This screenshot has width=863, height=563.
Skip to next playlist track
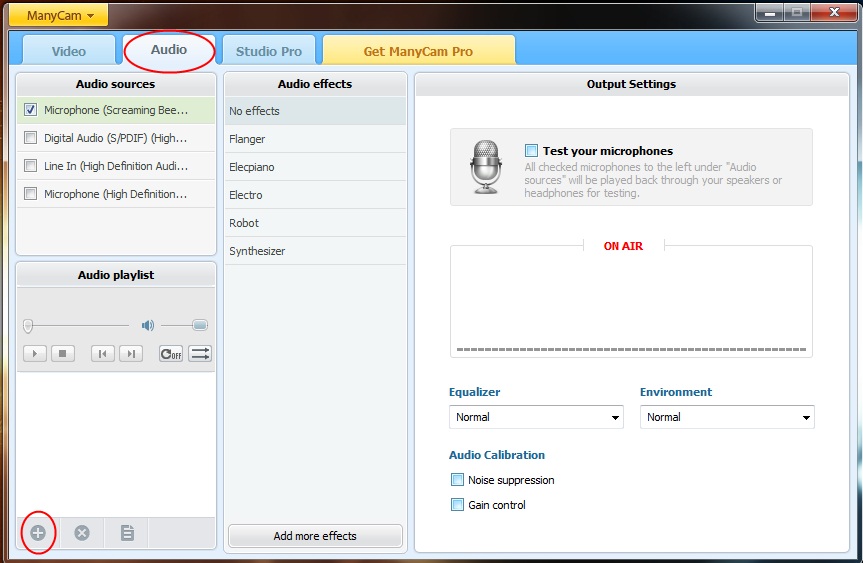(x=131, y=353)
